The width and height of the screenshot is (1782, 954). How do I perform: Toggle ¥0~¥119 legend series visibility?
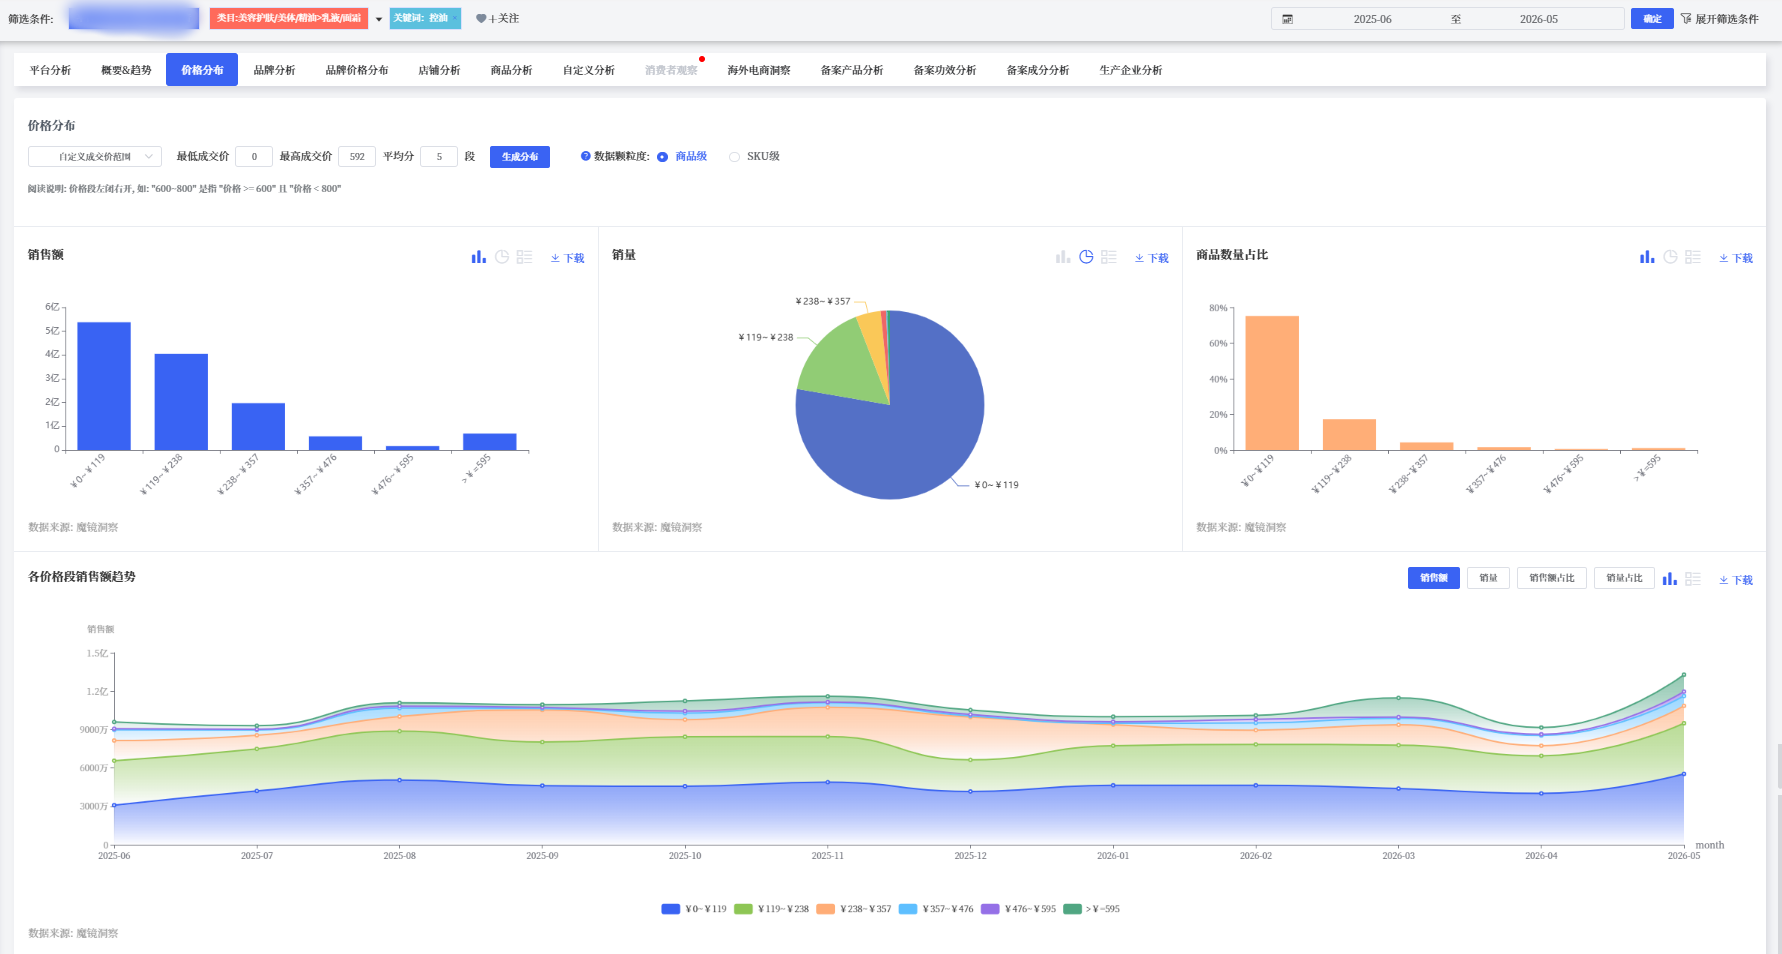[x=694, y=909]
